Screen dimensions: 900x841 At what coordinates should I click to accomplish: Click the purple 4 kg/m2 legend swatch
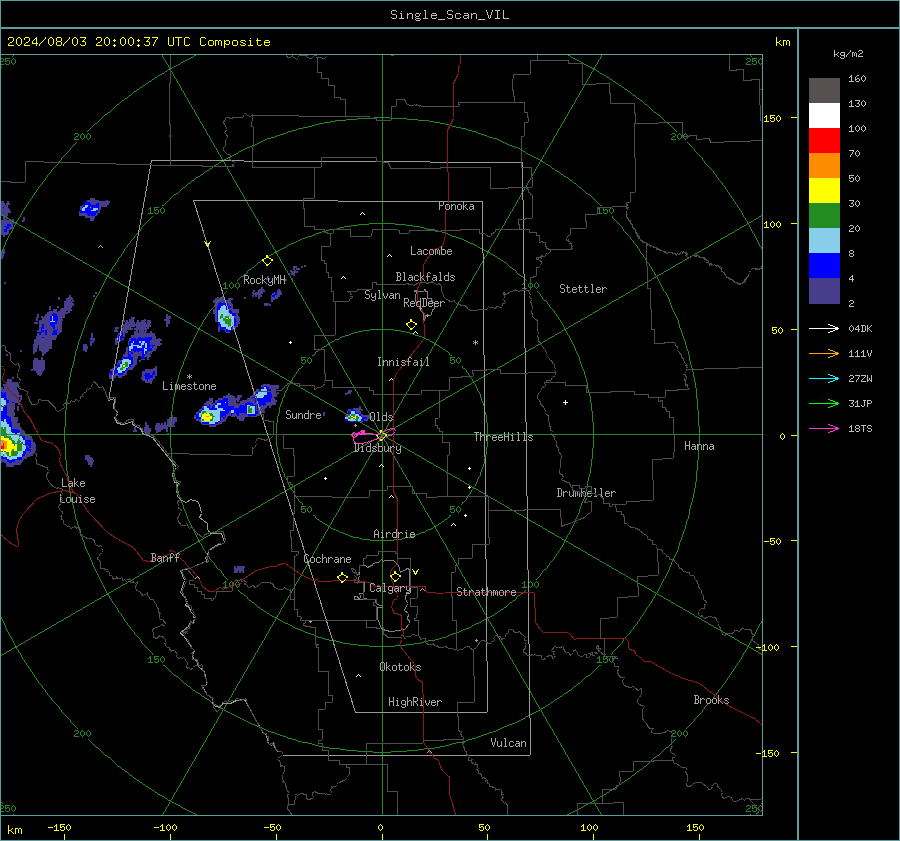[824, 290]
